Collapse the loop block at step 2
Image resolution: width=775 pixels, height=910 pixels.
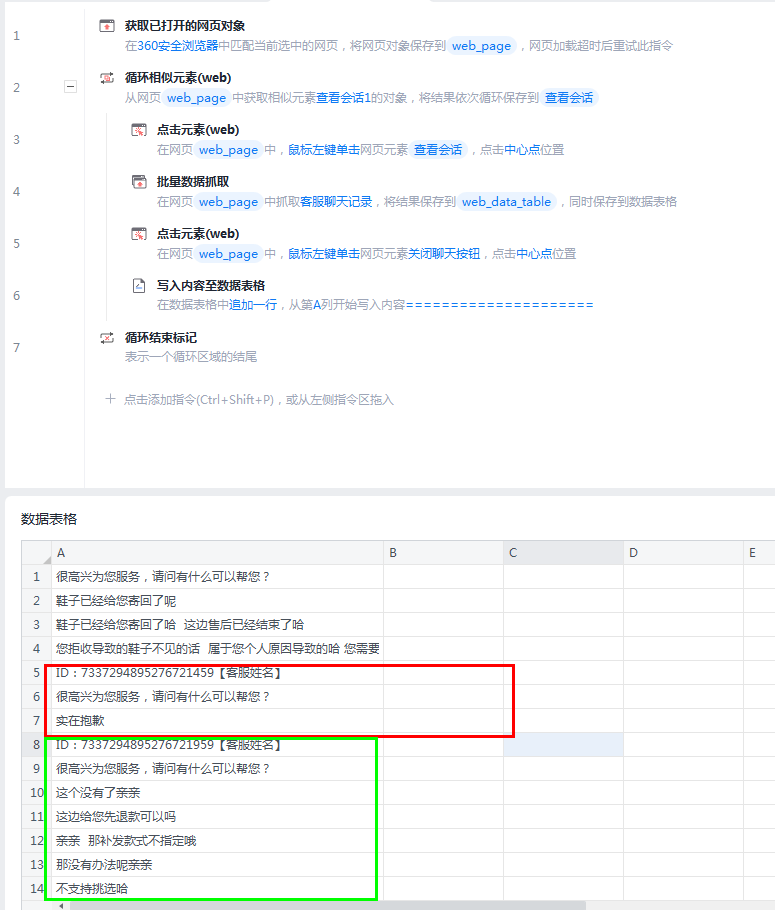coord(70,86)
